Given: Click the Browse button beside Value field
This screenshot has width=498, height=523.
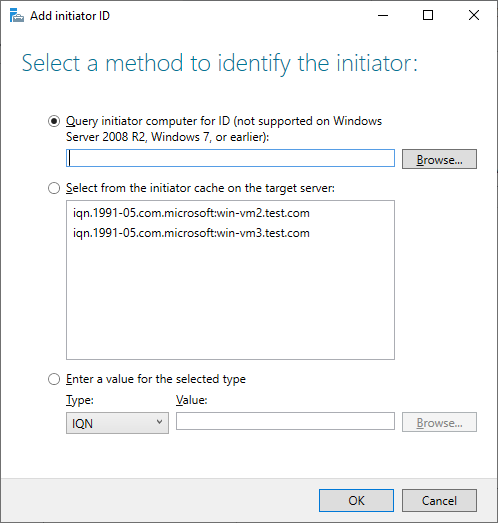Looking at the screenshot, I should [x=439, y=422].
